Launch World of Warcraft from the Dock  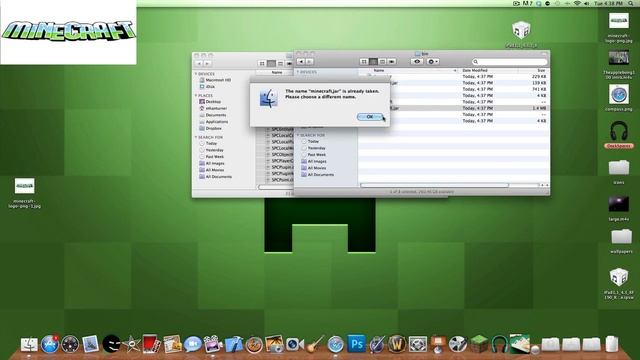[397, 344]
